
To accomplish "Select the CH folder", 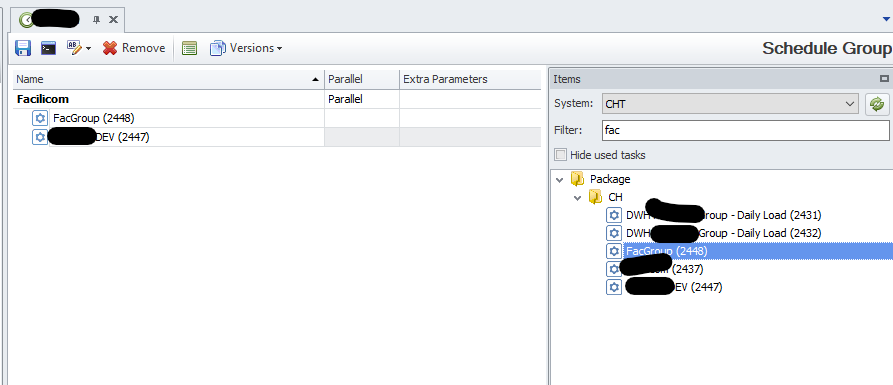I will coord(615,198).
